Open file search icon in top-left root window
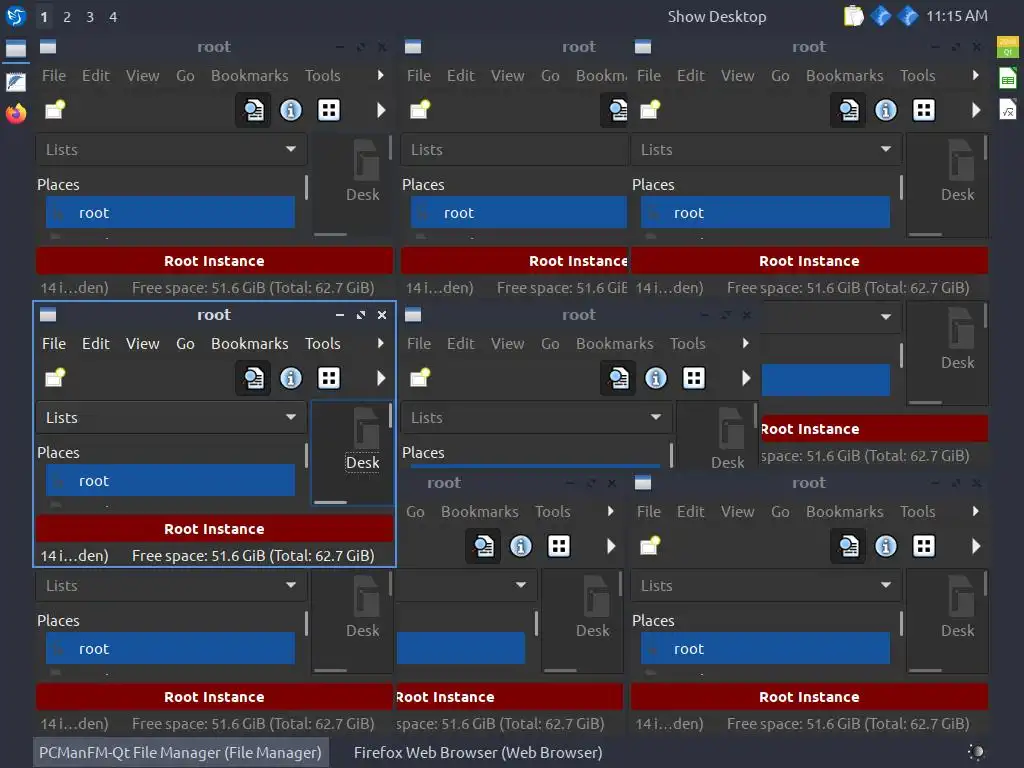The width and height of the screenshot is (1024, 768). coord(253,110)
